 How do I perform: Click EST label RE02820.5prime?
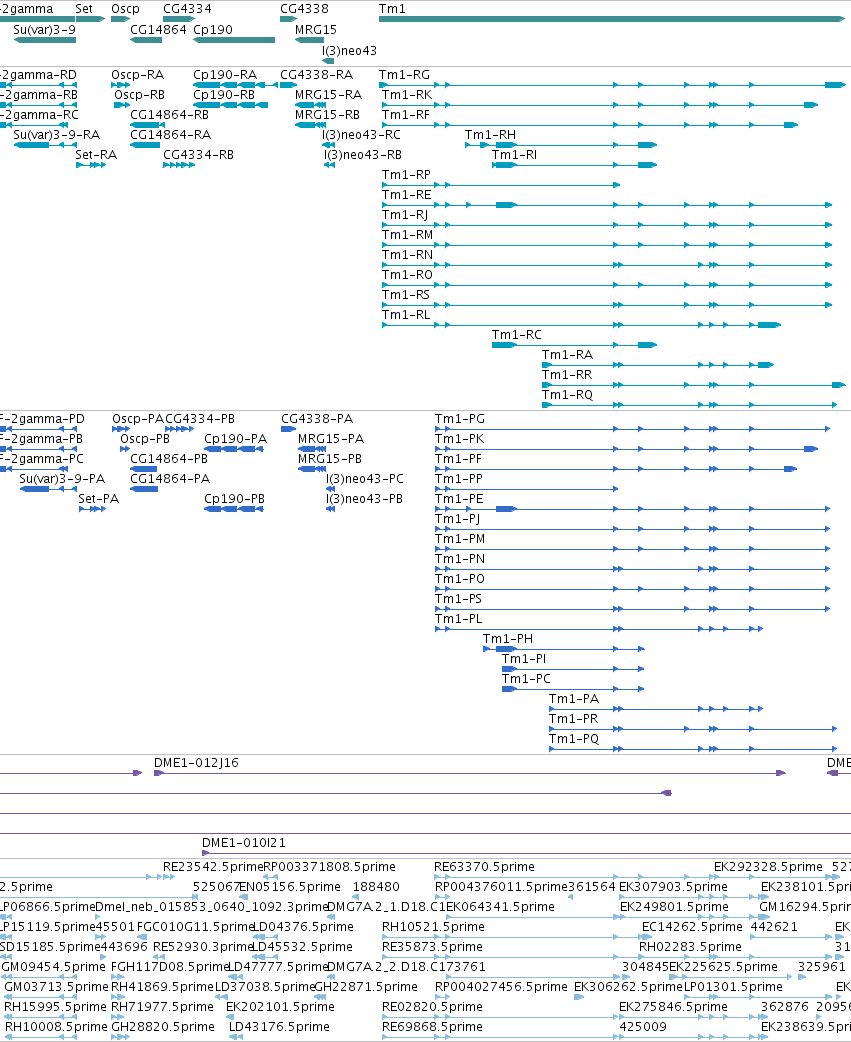pos(432,1006)
